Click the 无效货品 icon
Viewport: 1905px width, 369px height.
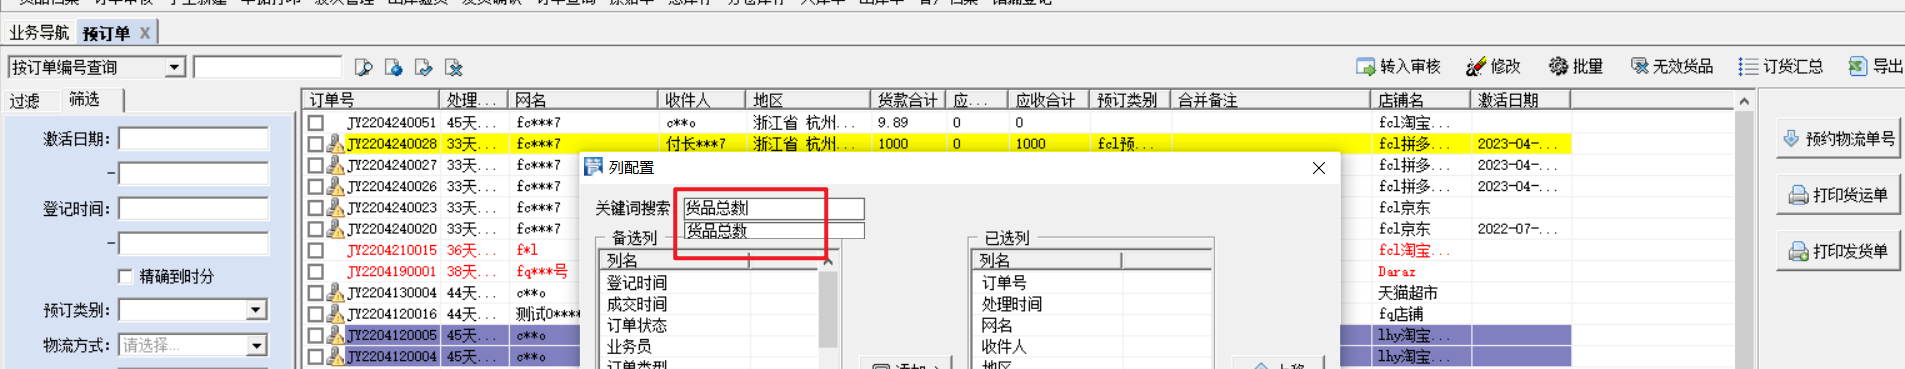[x=1640, y=66]
